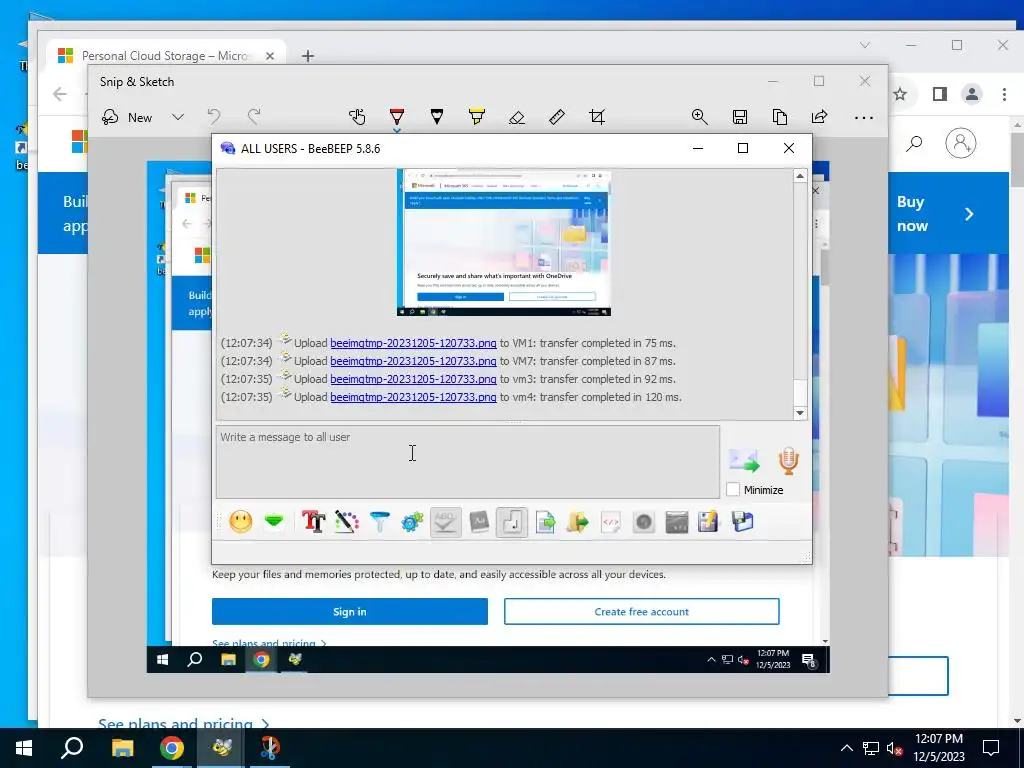Open the chat text color picker
Viewport: 1024px width, 768px height.
[347, 522]
